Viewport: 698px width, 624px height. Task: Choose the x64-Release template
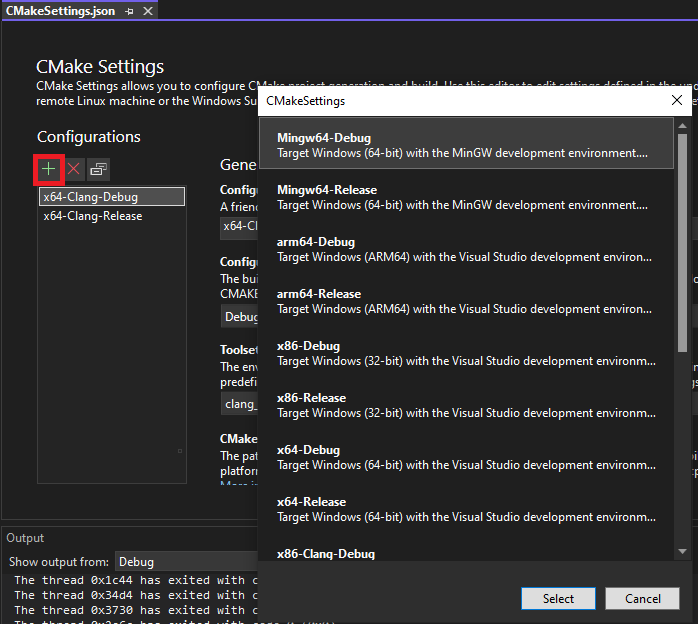tap(466, 510)
